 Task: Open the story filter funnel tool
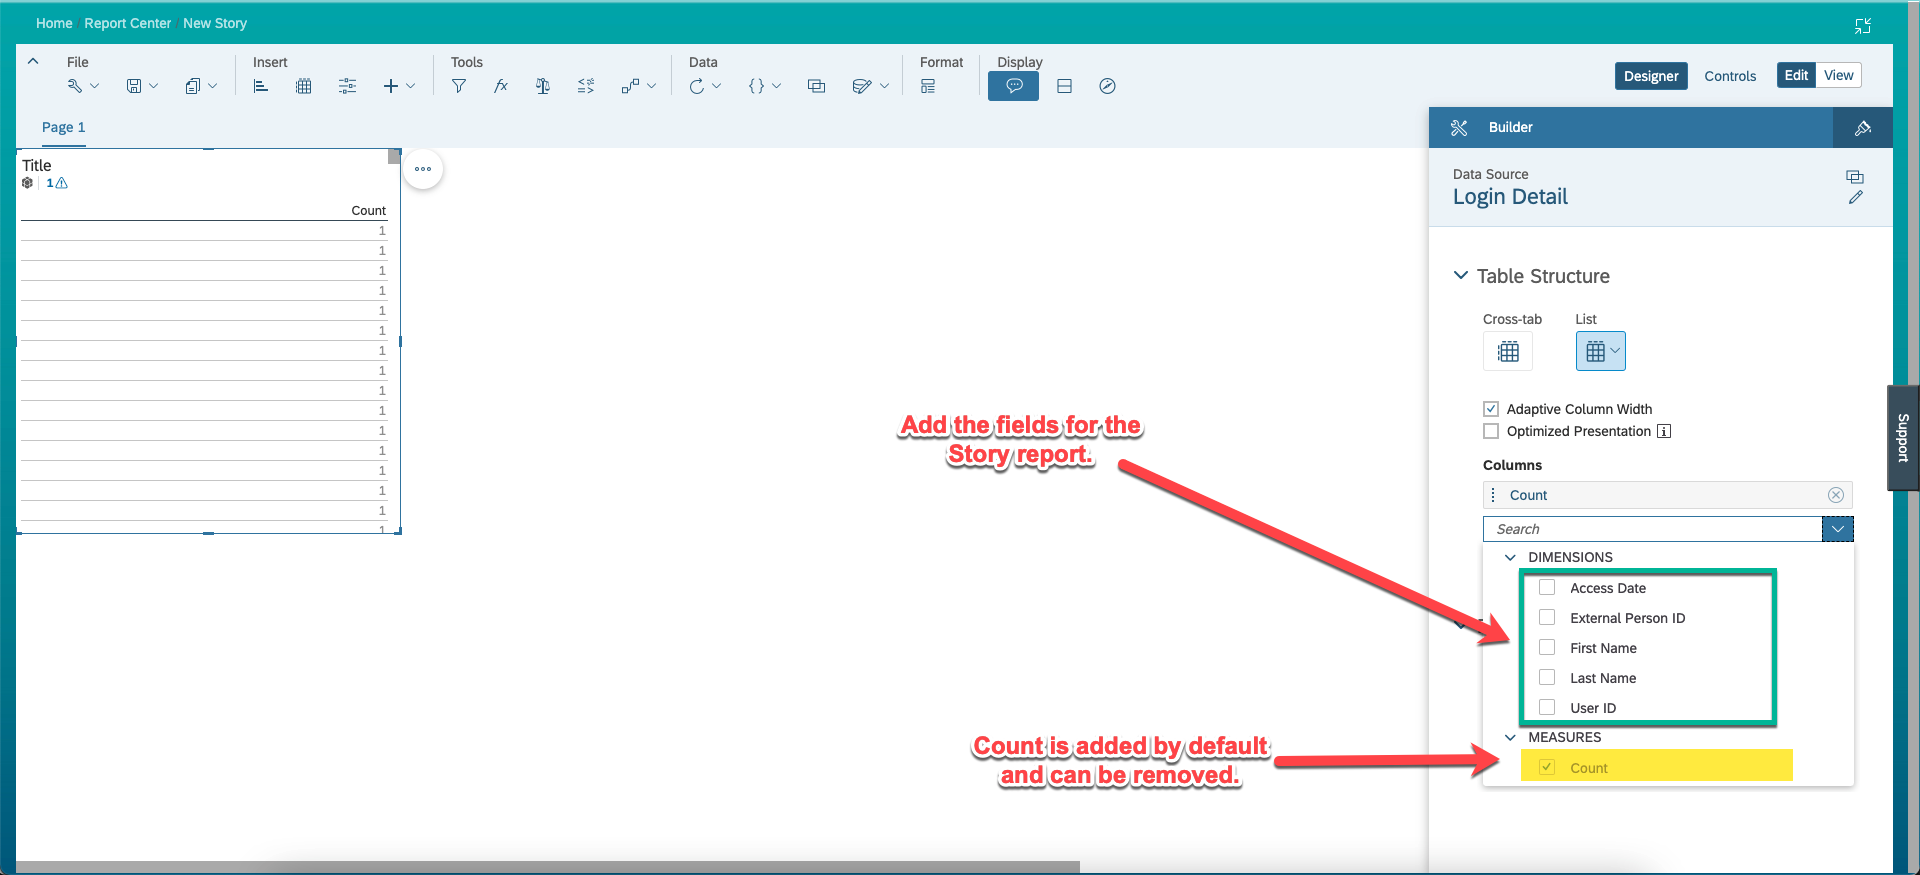(459, 86)
